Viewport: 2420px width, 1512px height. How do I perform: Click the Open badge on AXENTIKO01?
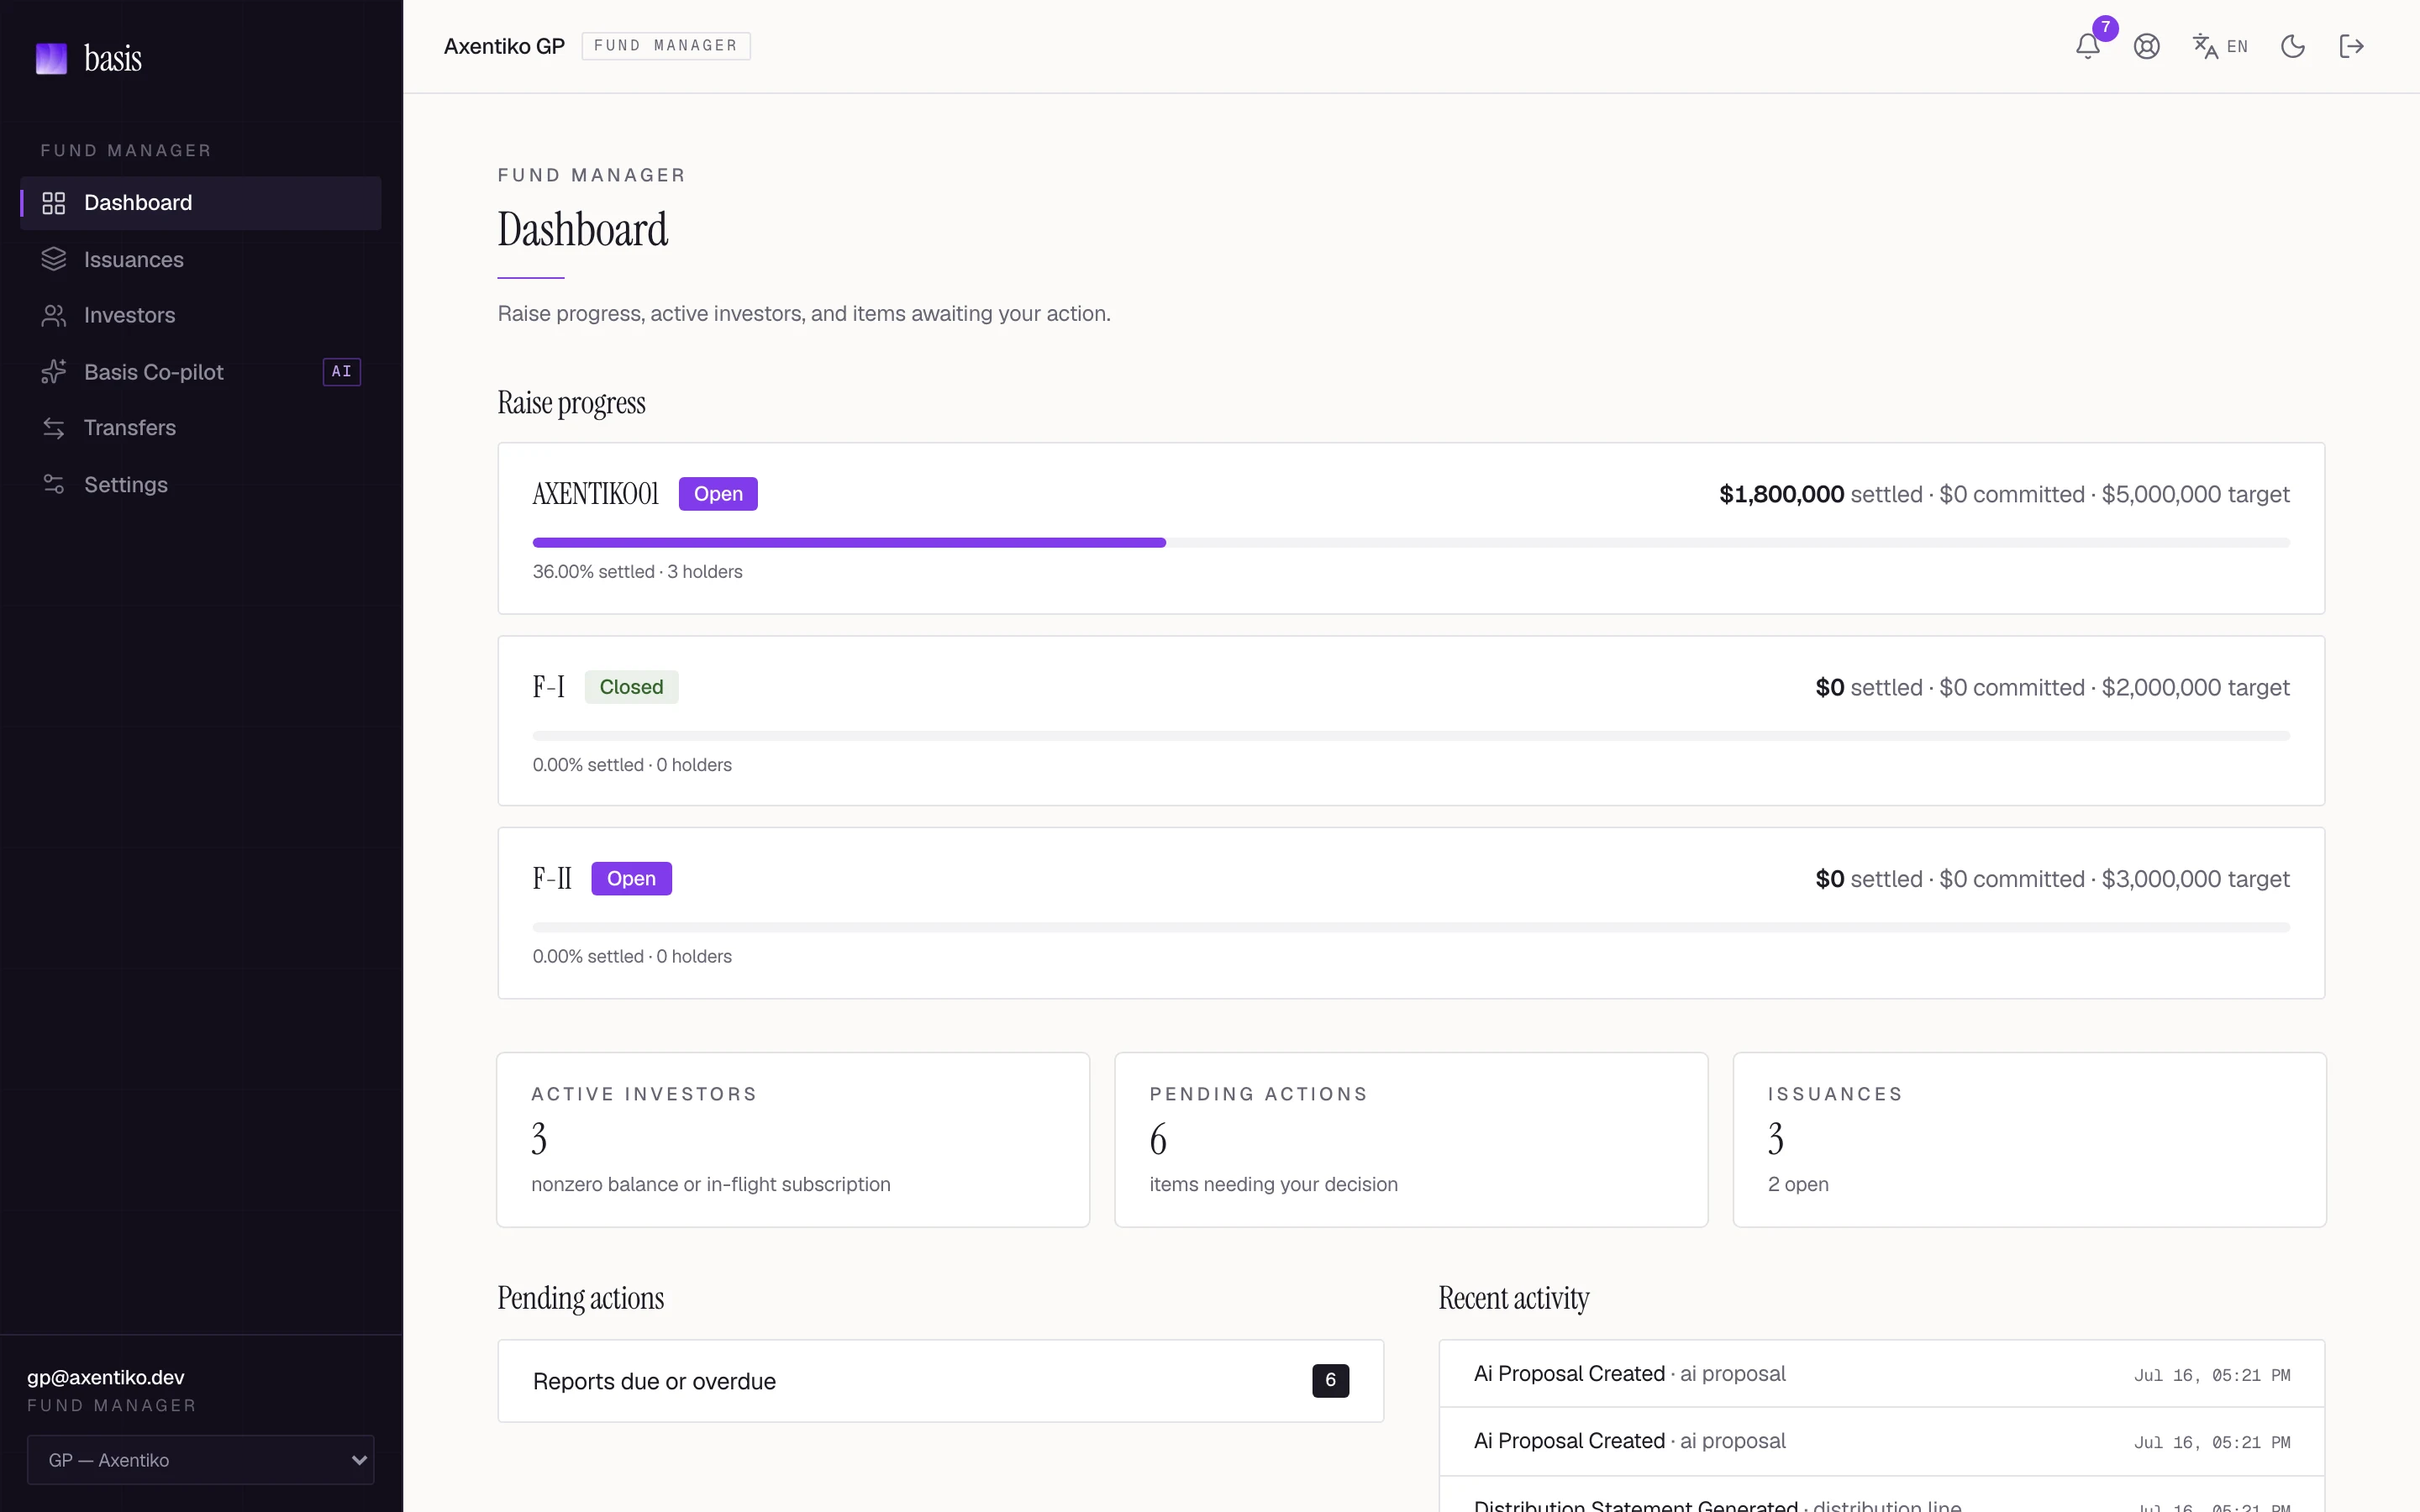click(x=718, y=494)
